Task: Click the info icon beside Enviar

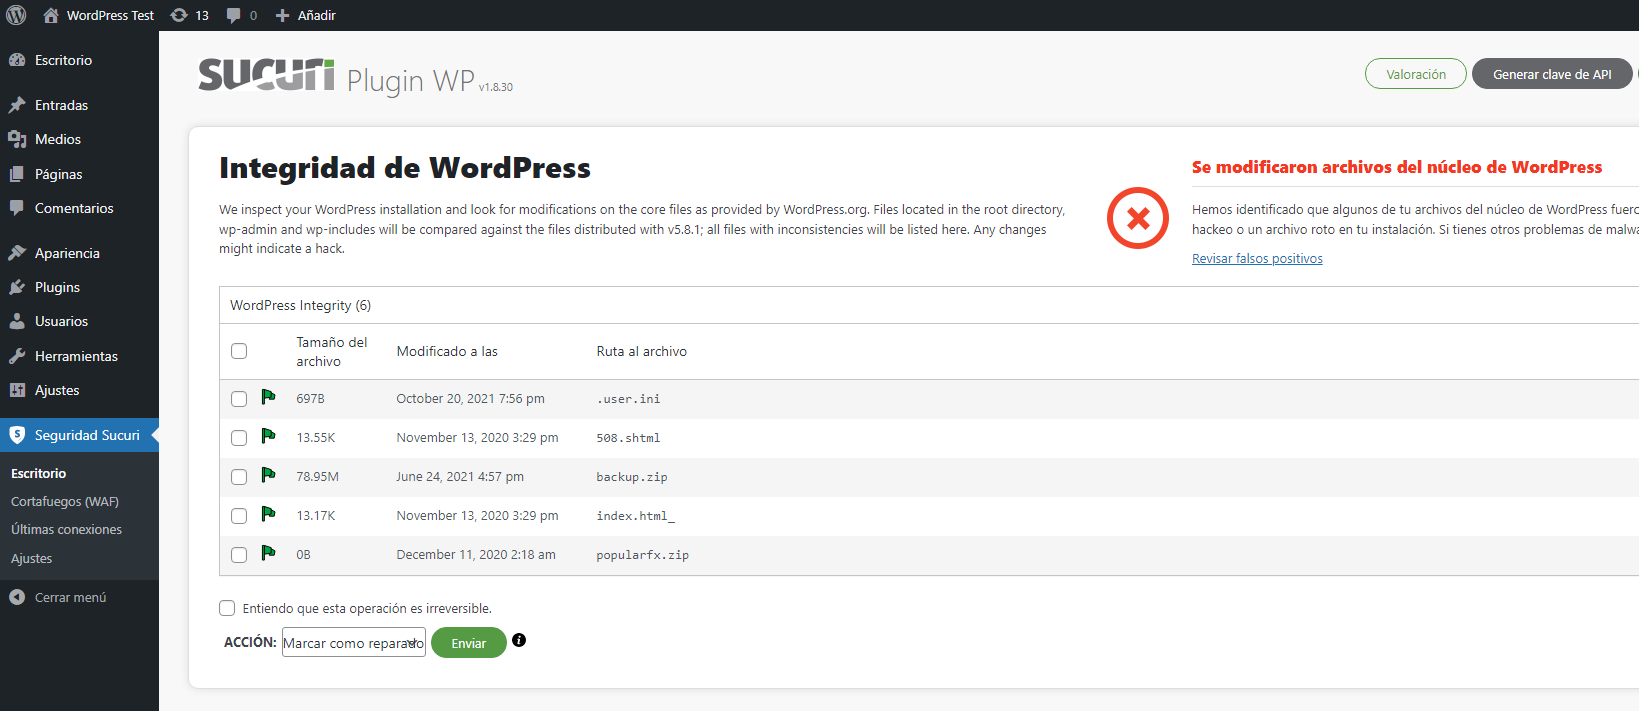Action: pos(519,640)
